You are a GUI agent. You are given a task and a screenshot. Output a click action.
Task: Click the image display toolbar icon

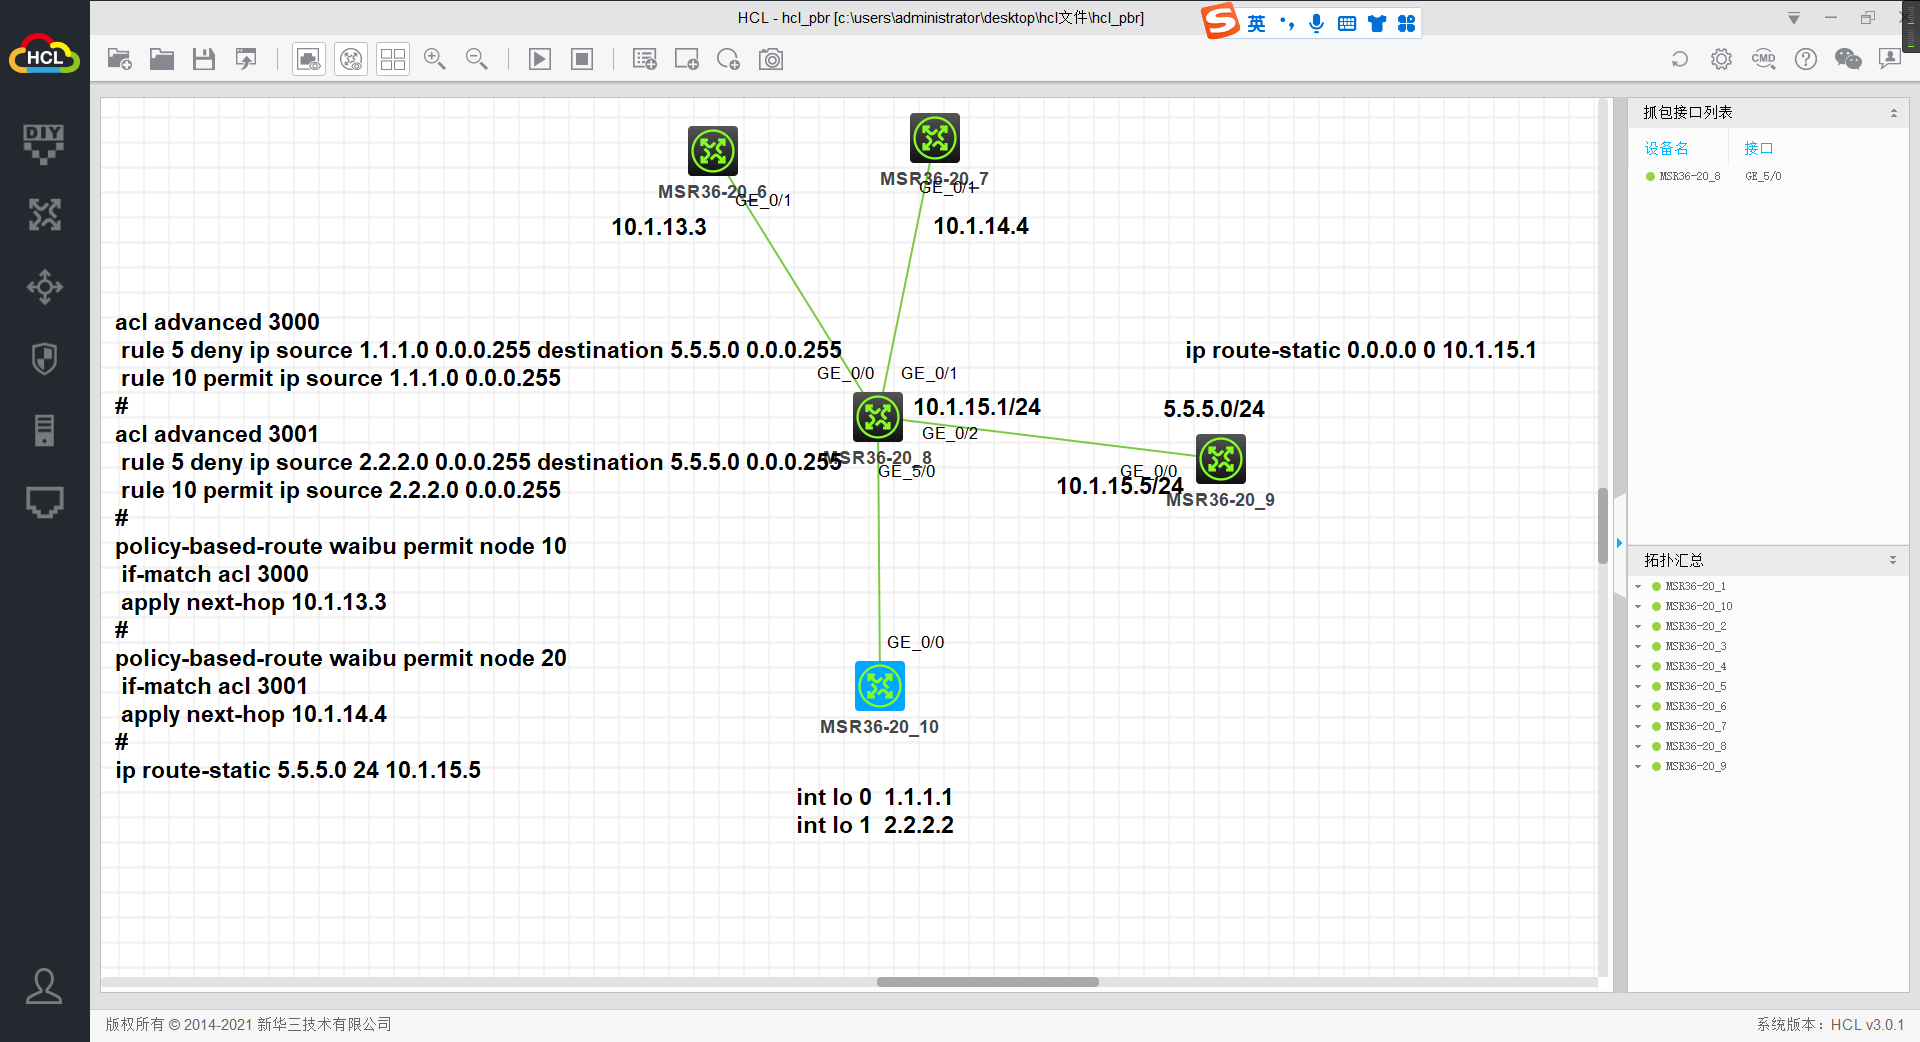(x=309, y=60)
